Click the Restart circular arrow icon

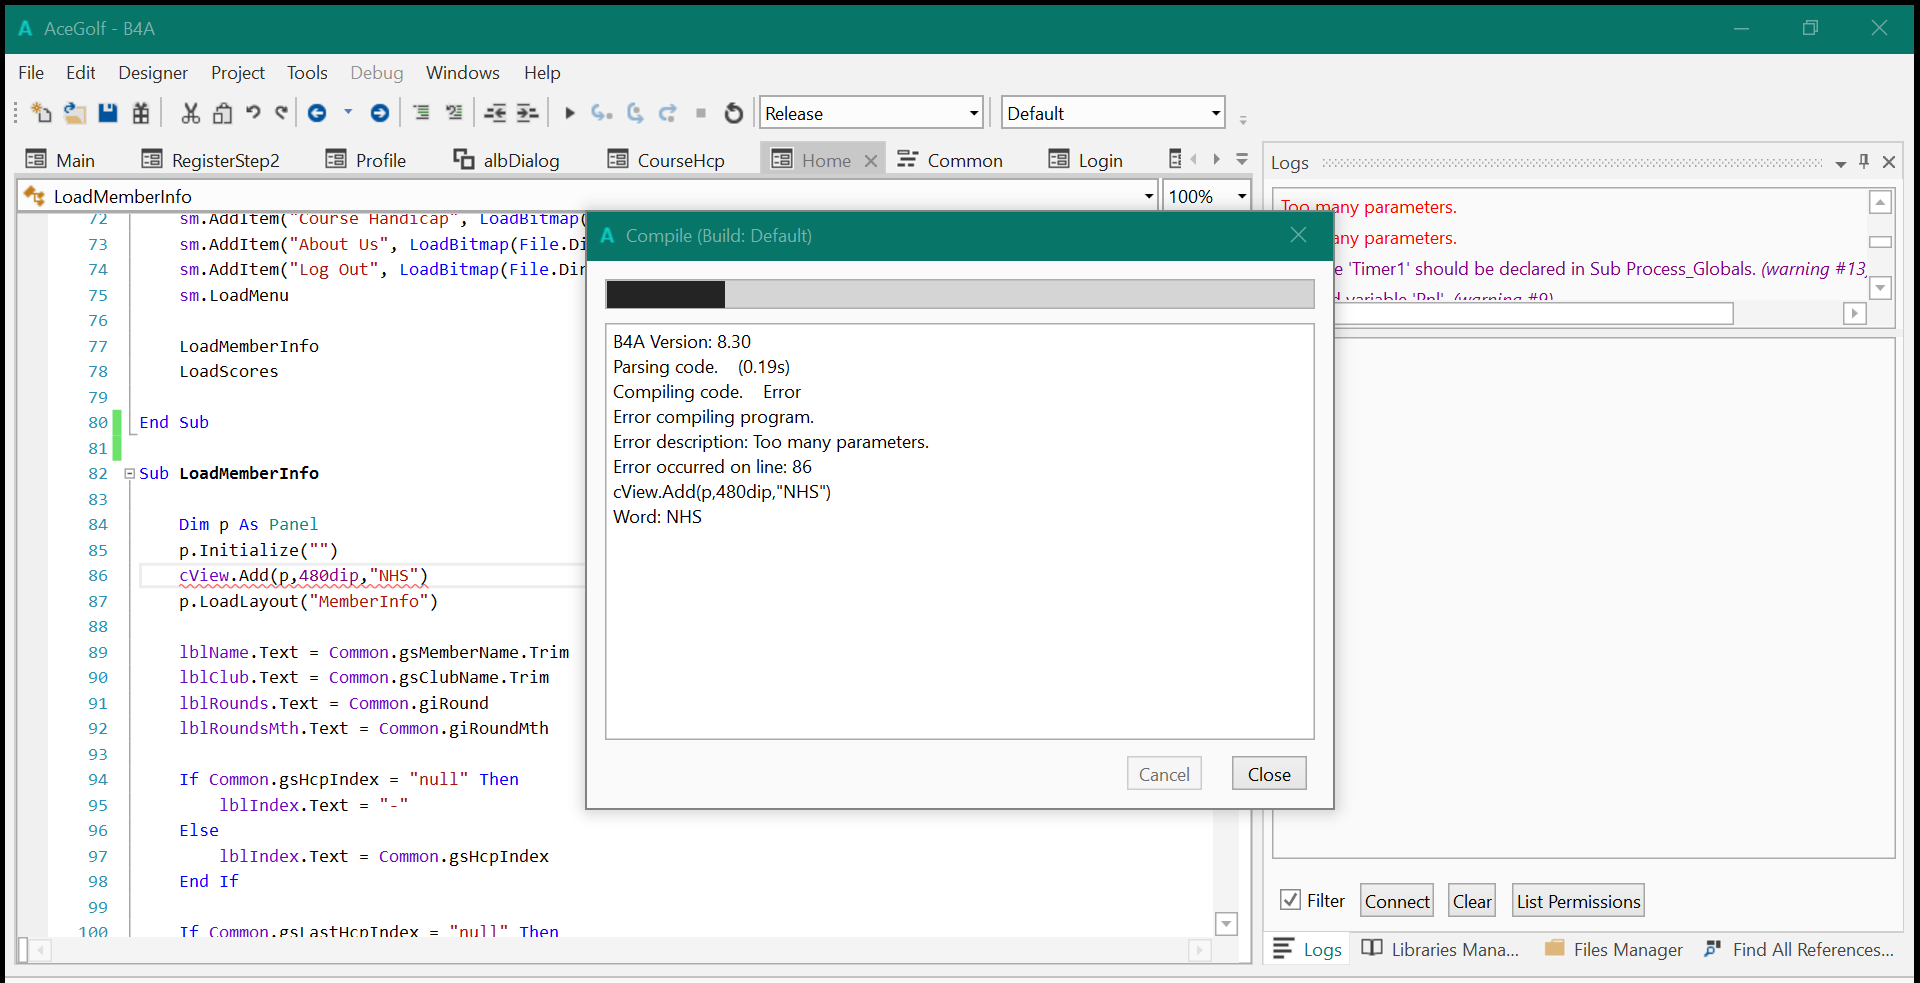pyautogui.click(x=734, y=113)
